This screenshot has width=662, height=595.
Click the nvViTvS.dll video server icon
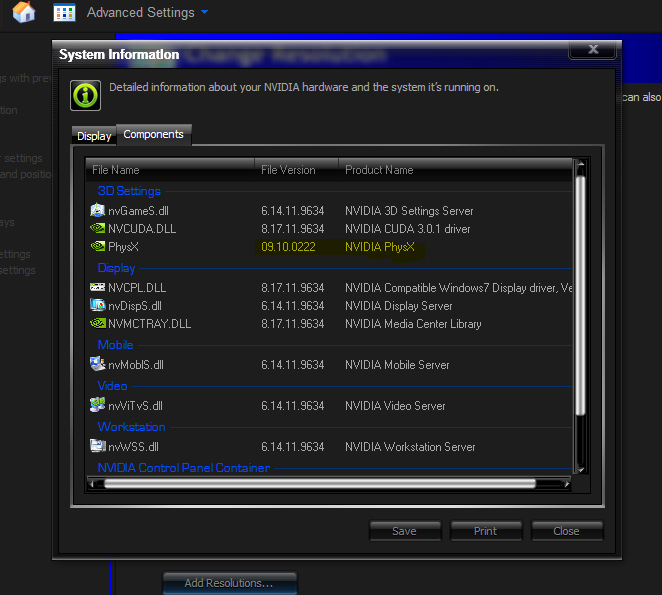pos(98,406)
